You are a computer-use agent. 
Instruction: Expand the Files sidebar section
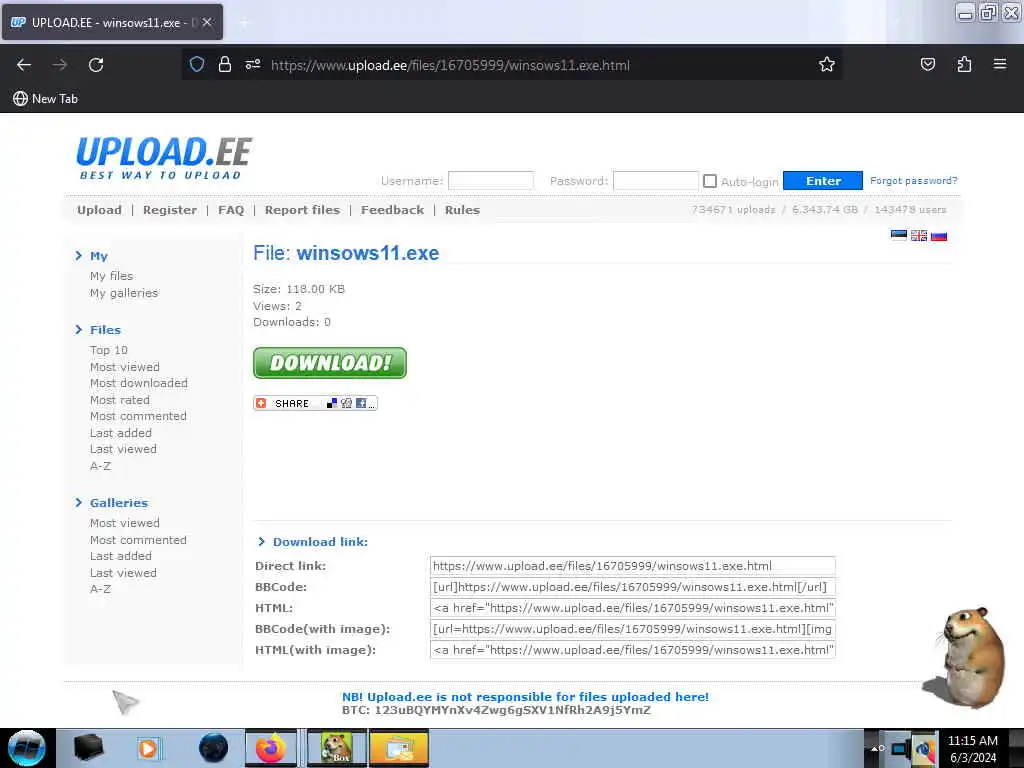click(x=105, y=330)
